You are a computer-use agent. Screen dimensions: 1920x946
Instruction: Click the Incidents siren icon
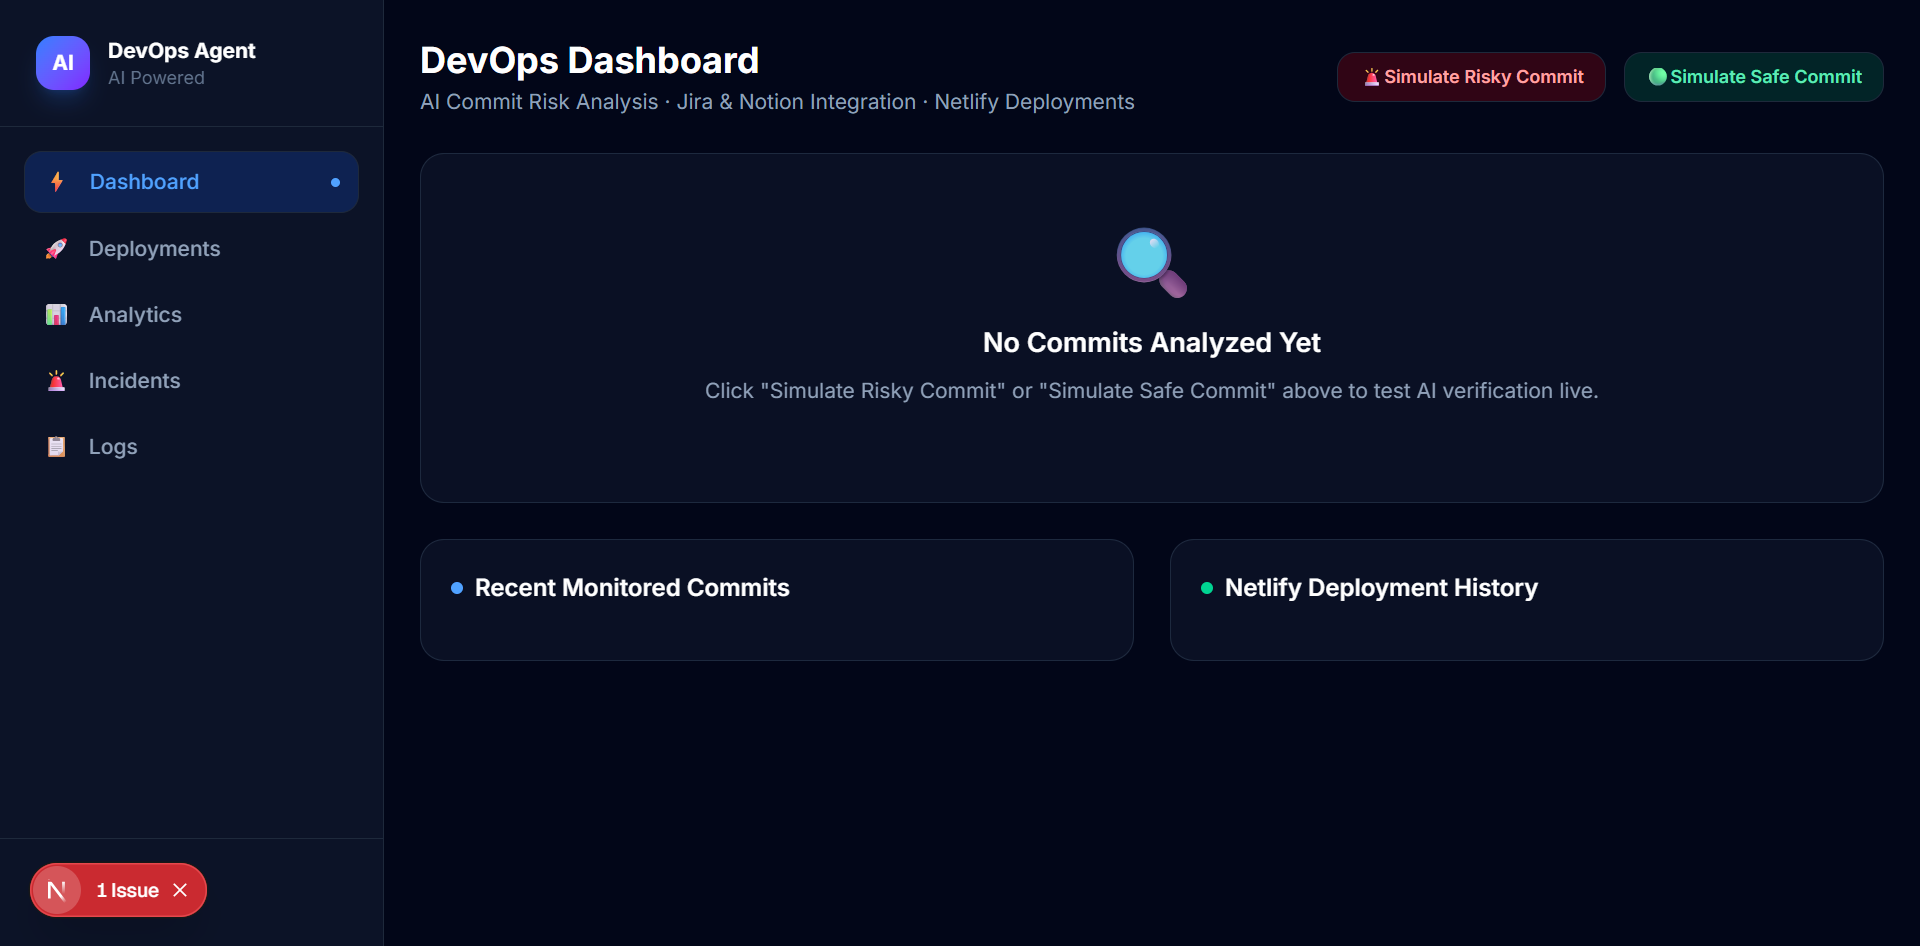pyautogui.click(x=57, y=381)
